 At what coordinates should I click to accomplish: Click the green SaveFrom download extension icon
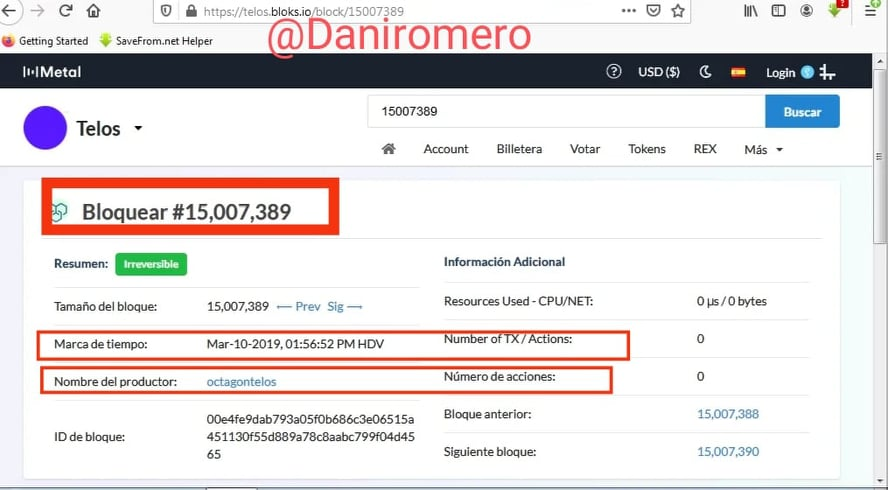pyautogui.click(x=836, y=10)
